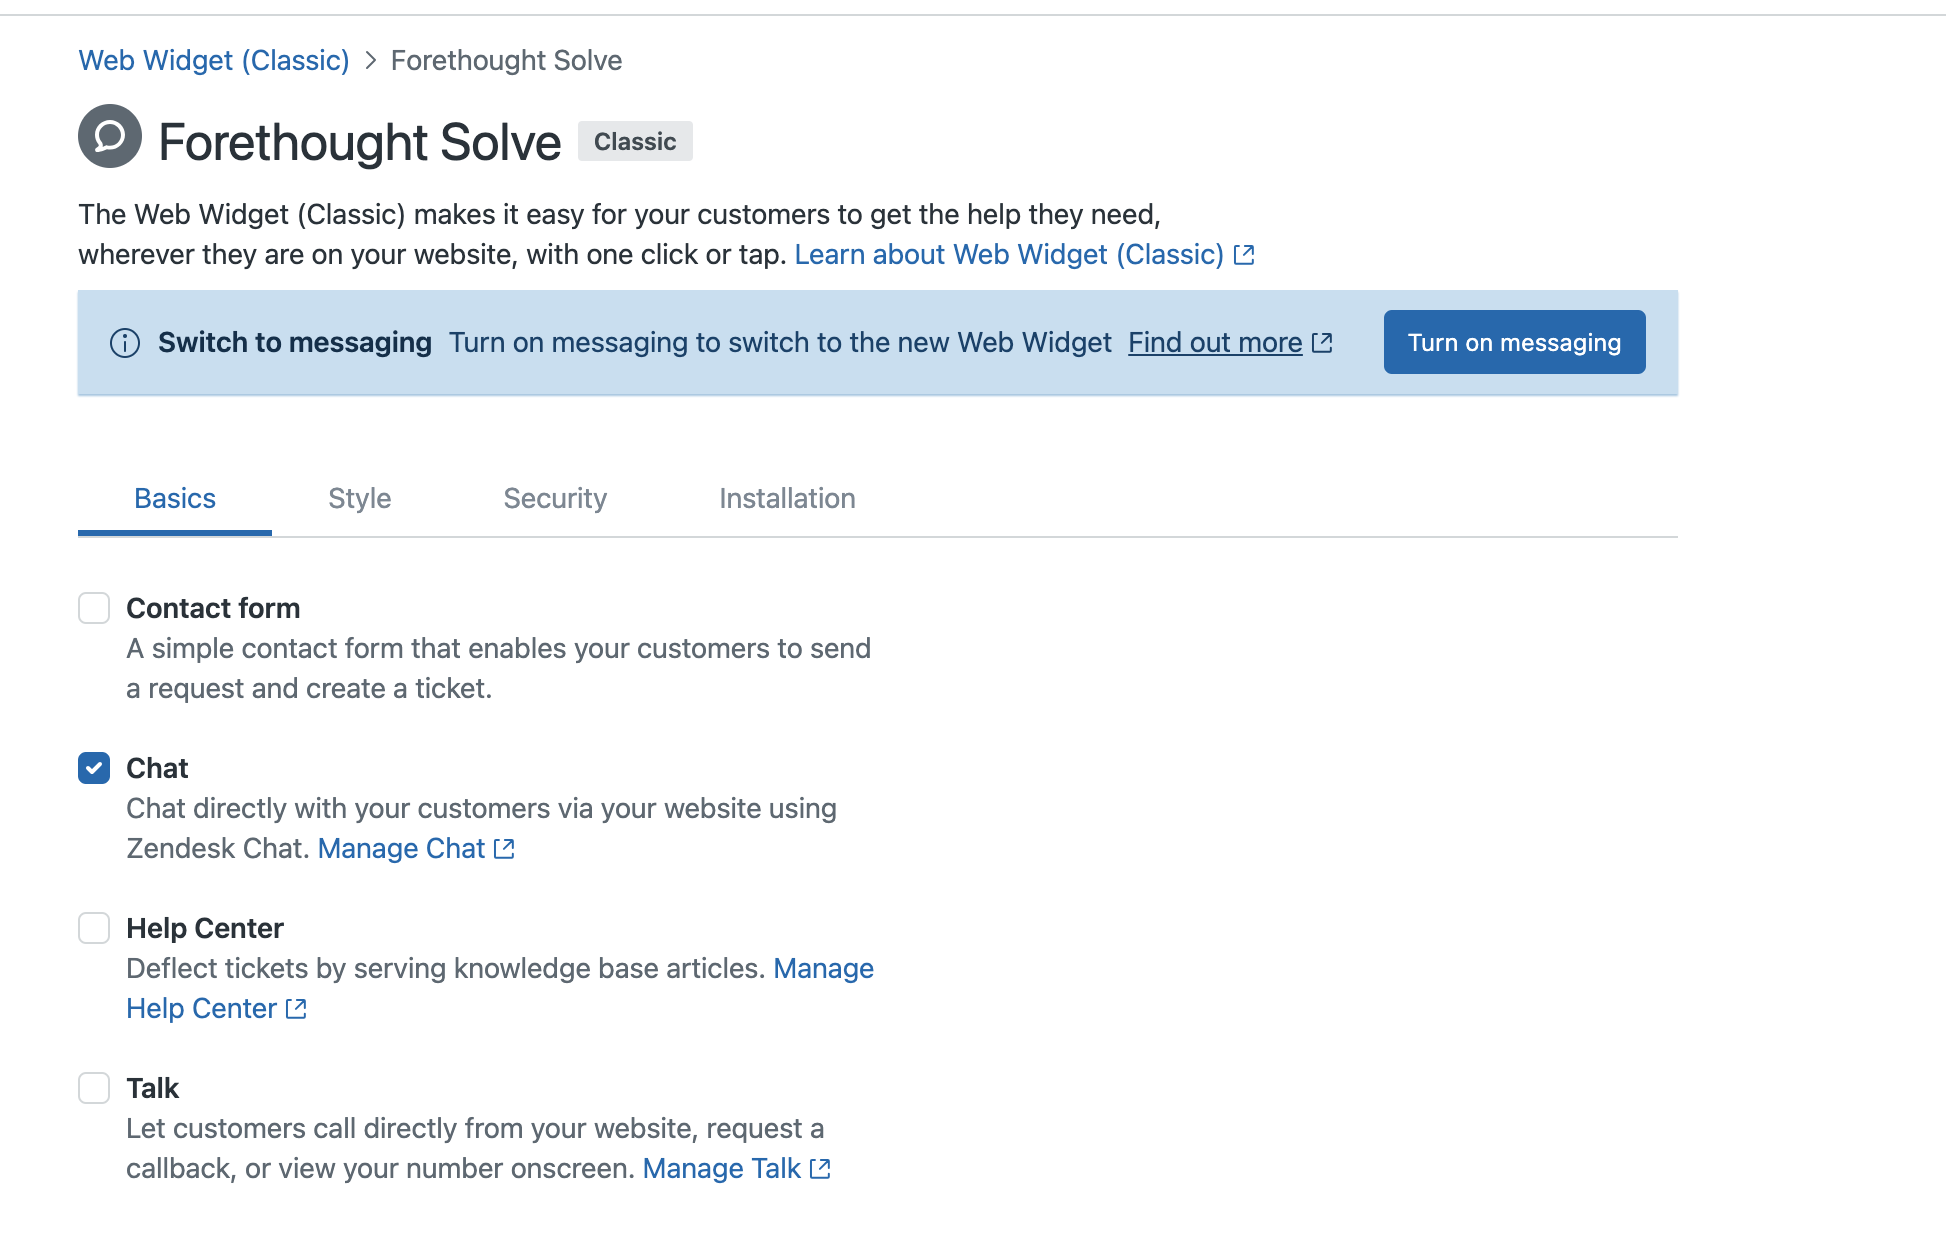Click external link icon after Find out more
1946x1256 pixels.
(1322, 343)
